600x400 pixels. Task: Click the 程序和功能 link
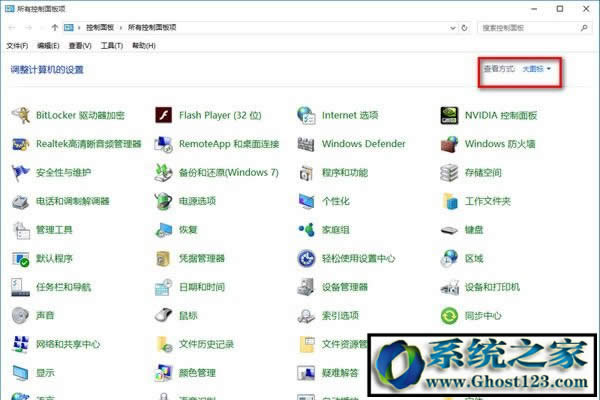pos(344,172)
